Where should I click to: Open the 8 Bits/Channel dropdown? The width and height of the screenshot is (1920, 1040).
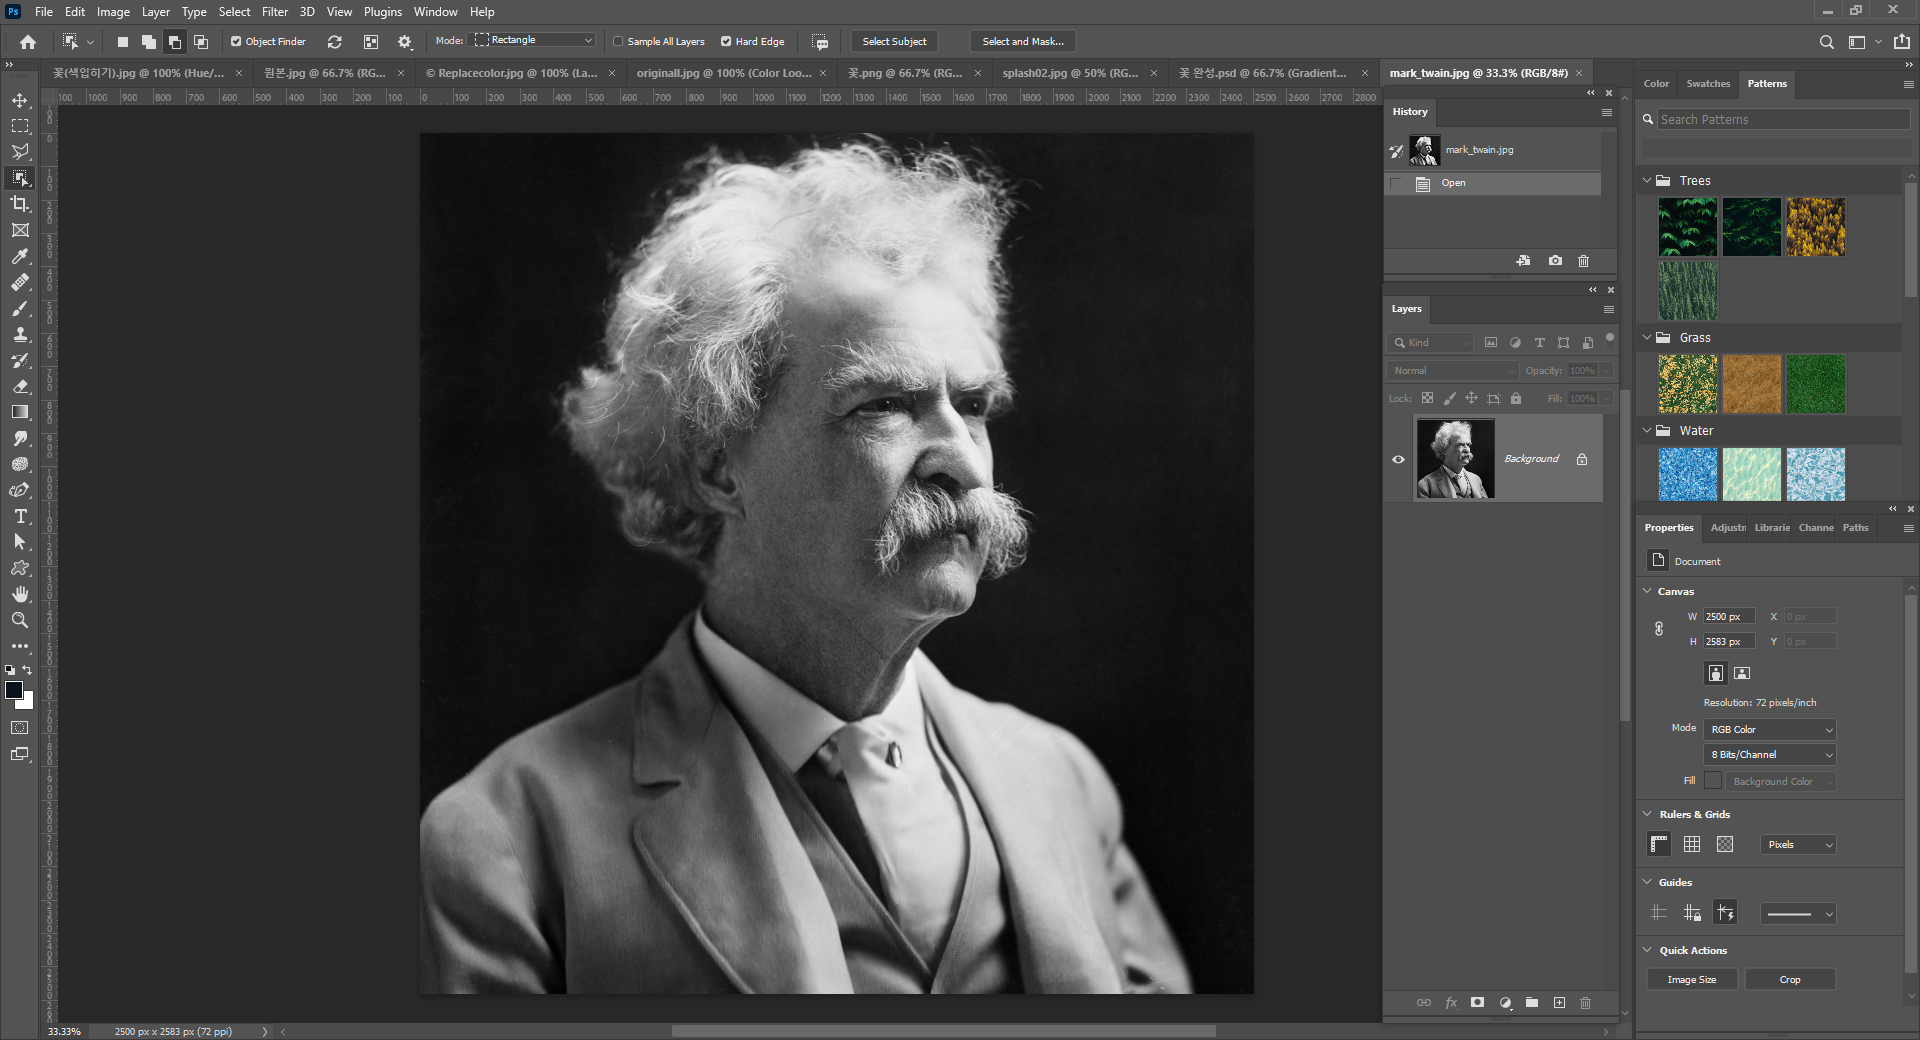point(1770,755)
